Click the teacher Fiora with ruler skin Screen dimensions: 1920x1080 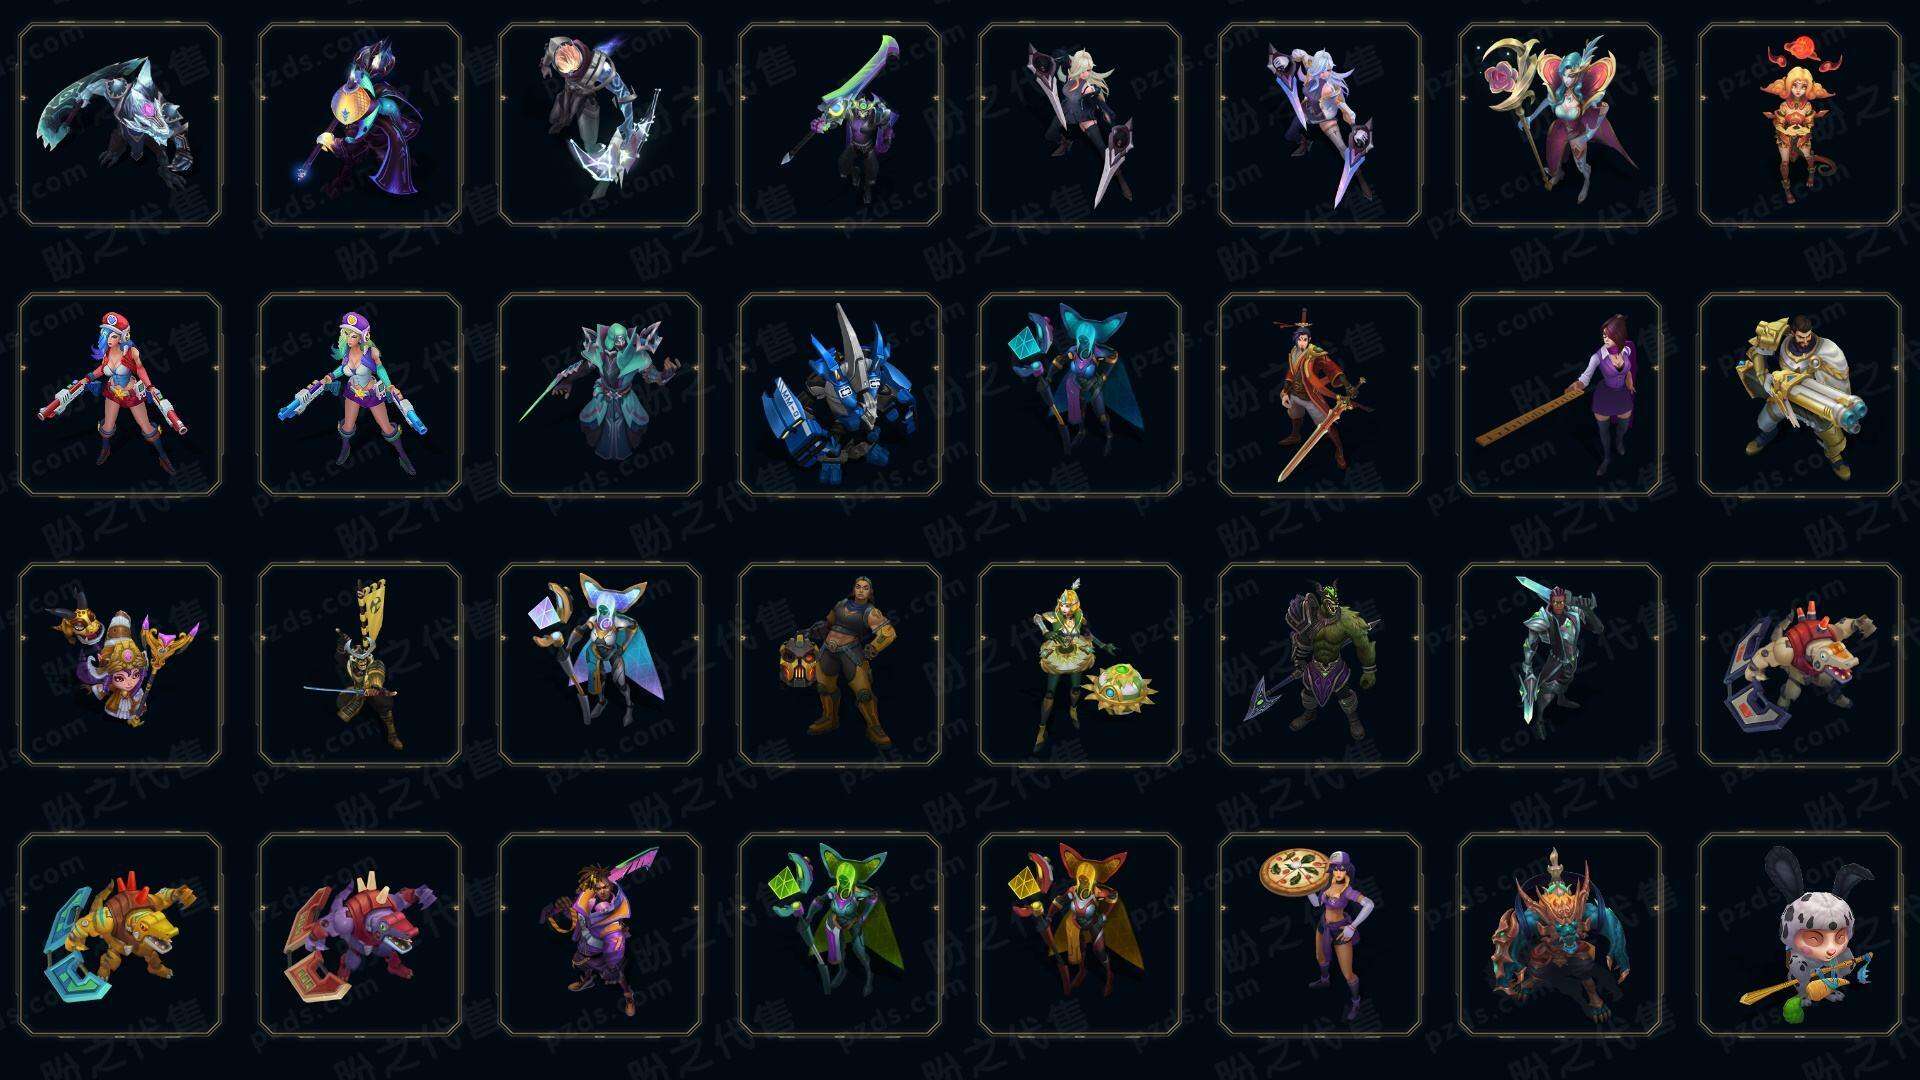[x=1559, y=394]
